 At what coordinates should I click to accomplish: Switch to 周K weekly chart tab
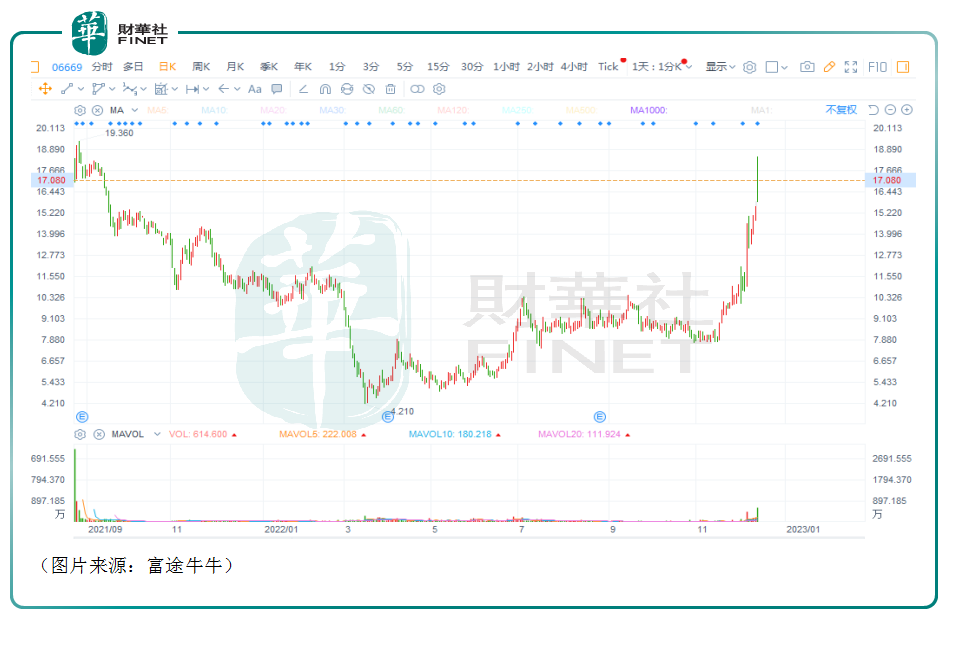201,67
